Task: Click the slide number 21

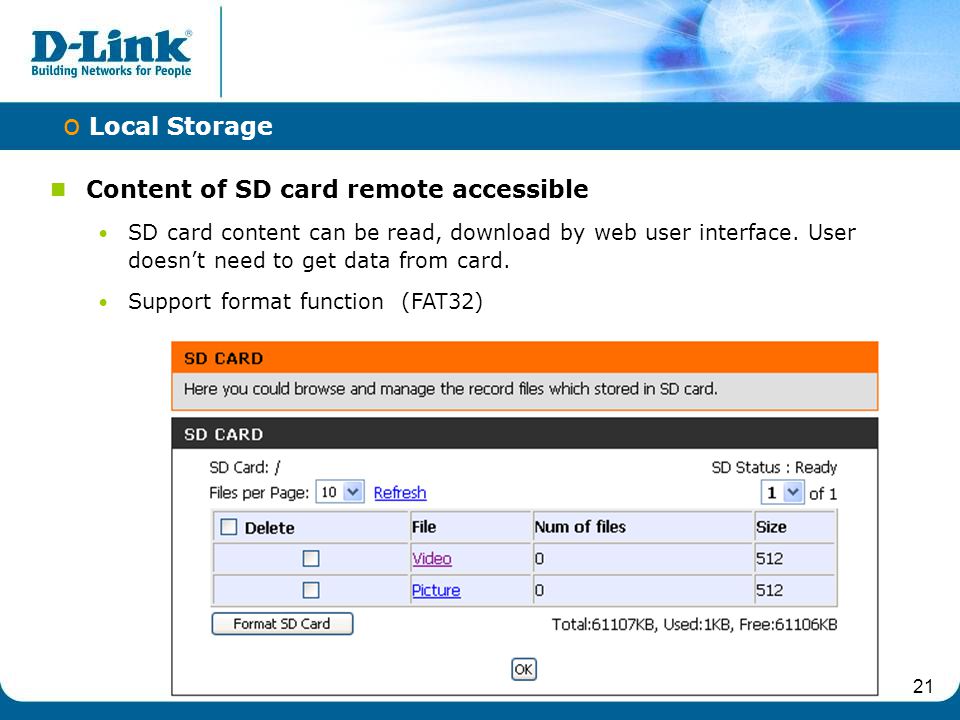Action: tap(923, 686)
